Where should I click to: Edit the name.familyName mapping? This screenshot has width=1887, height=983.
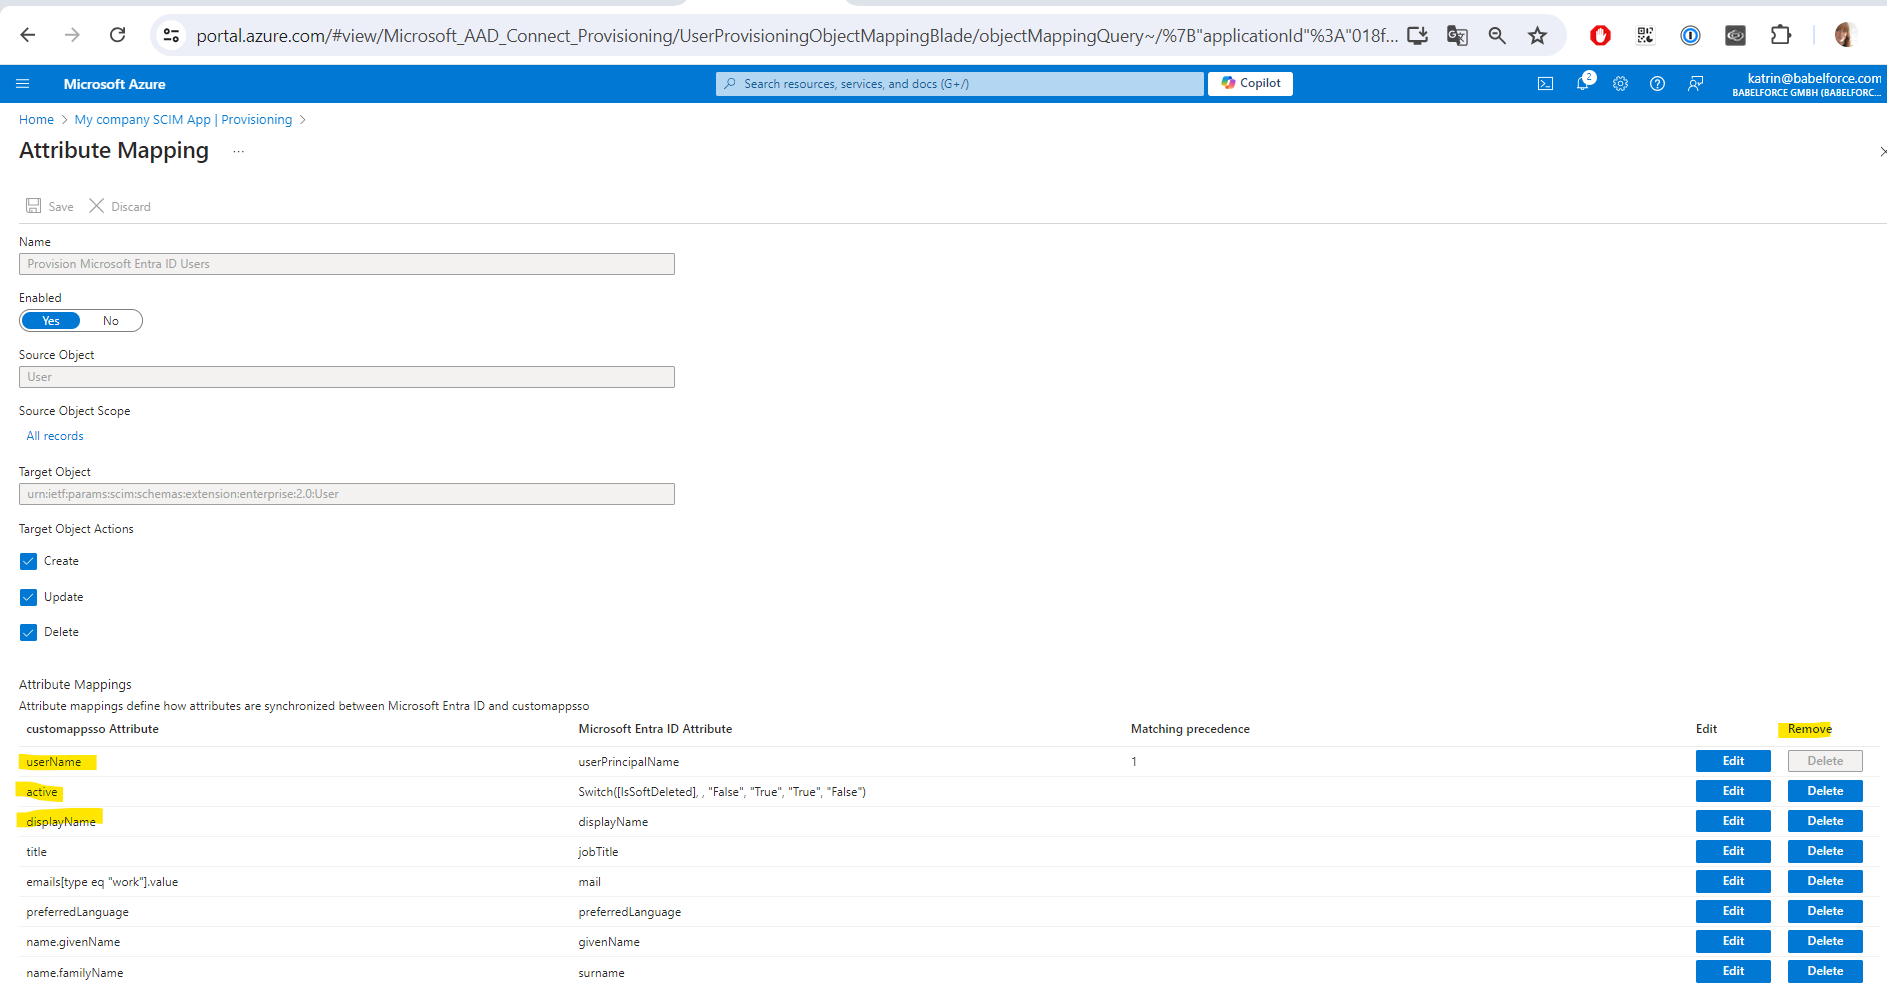pos(1733,971)
